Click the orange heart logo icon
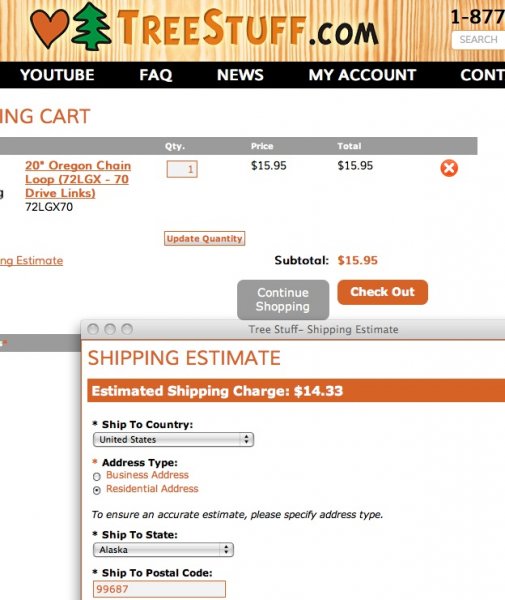505x600 pixels. point(49,28)
